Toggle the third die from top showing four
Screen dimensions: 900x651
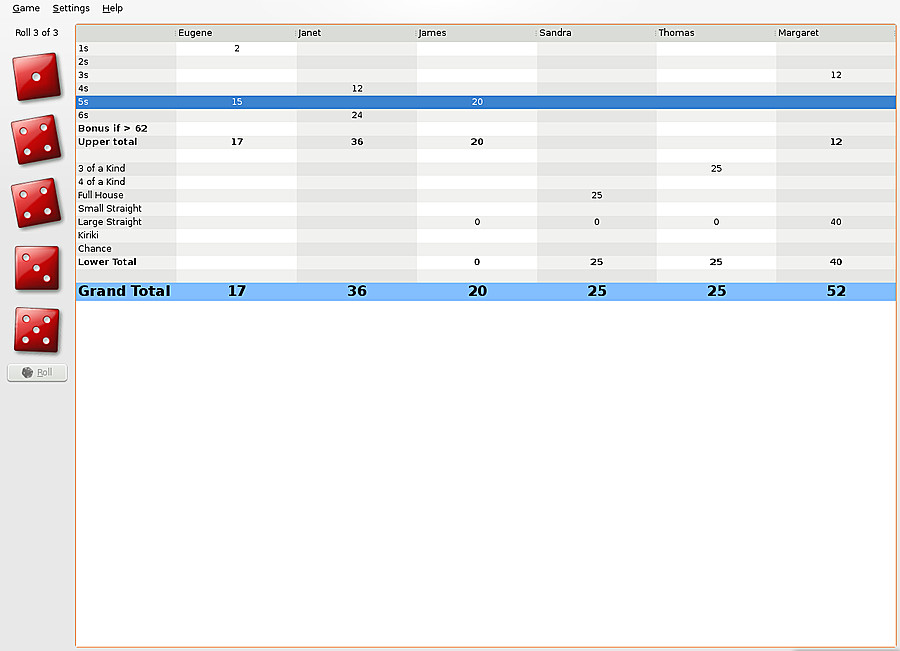click(x=37, y=203)
